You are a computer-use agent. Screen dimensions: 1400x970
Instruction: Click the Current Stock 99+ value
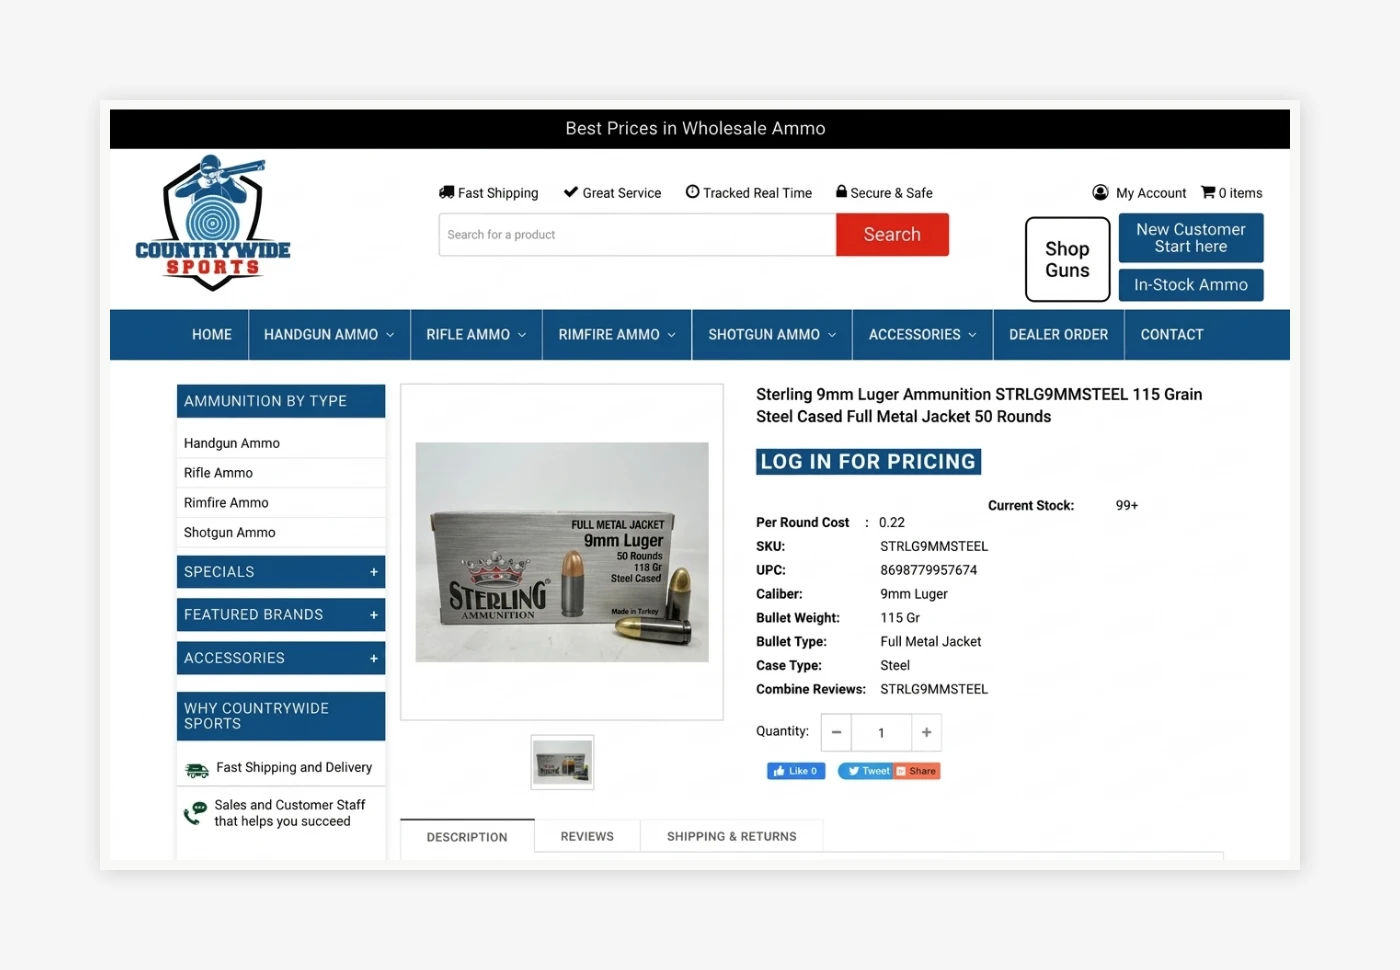point(1127,506)
